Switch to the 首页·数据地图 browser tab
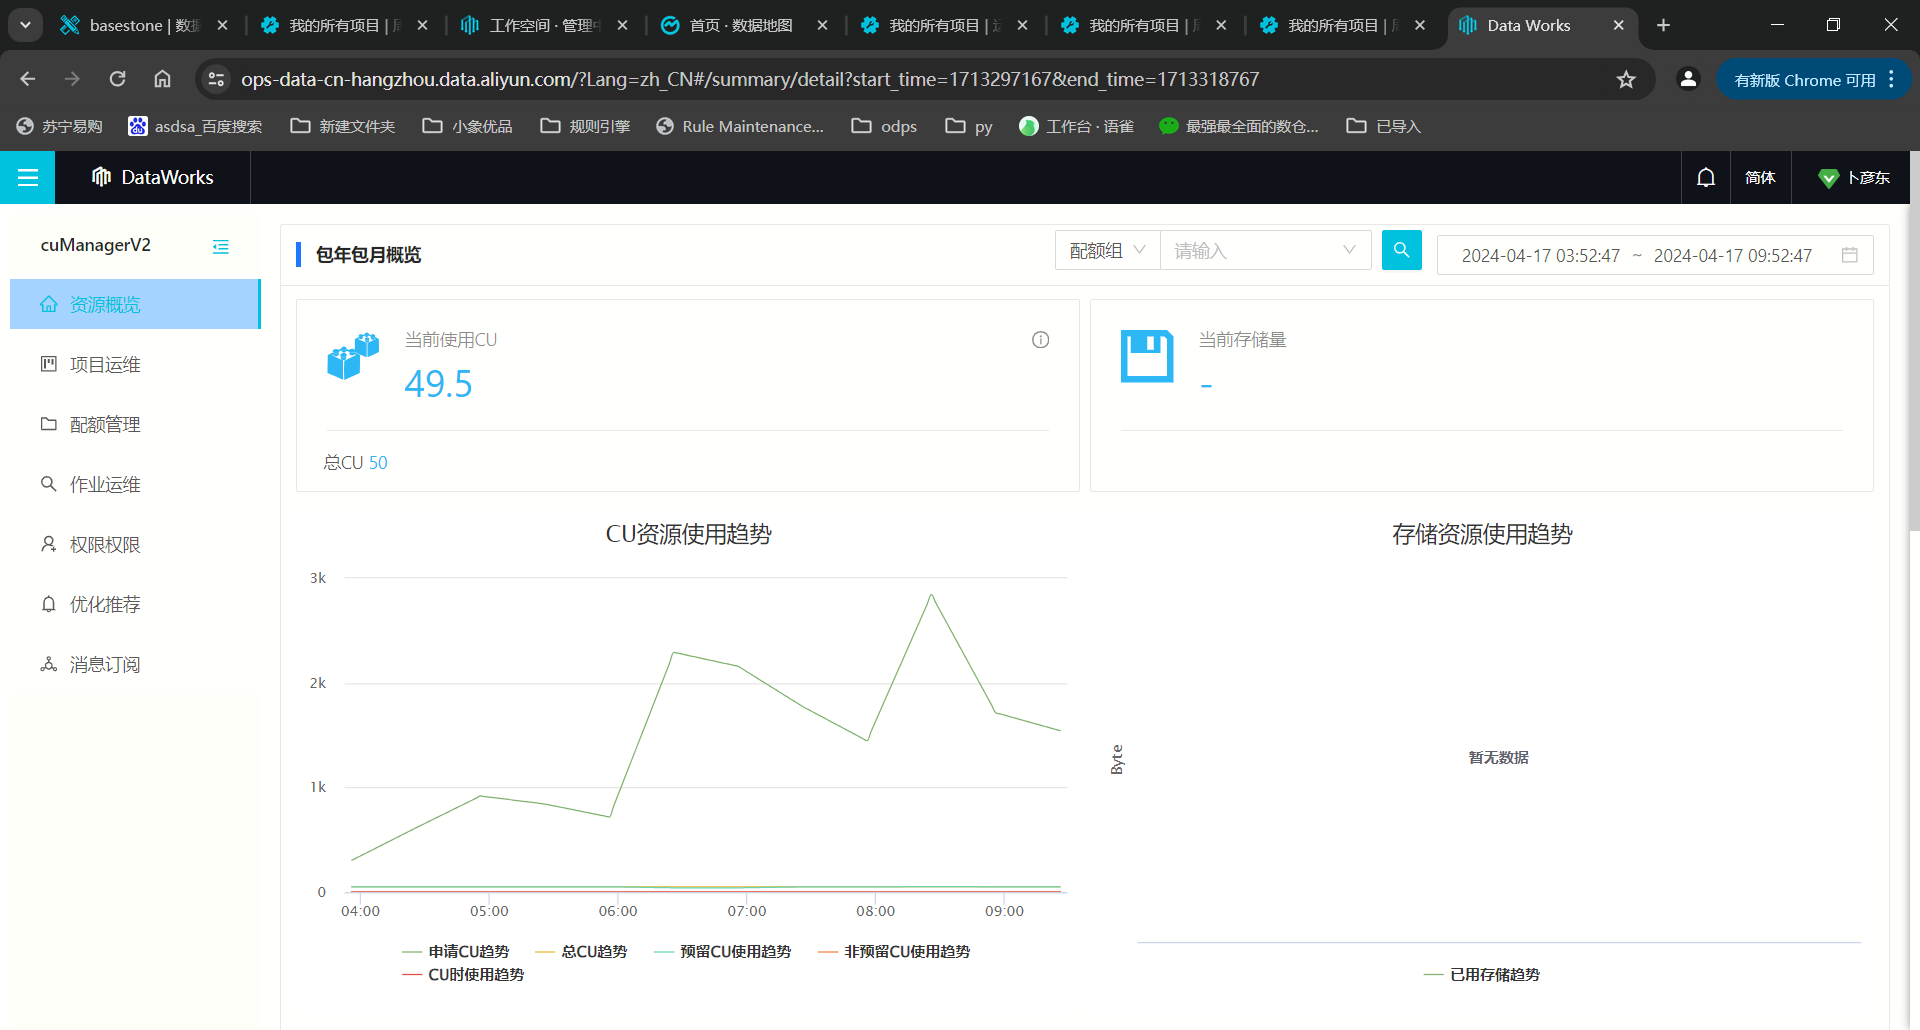This screenshot has width=1920, height=1030. [x=744, y=25]
